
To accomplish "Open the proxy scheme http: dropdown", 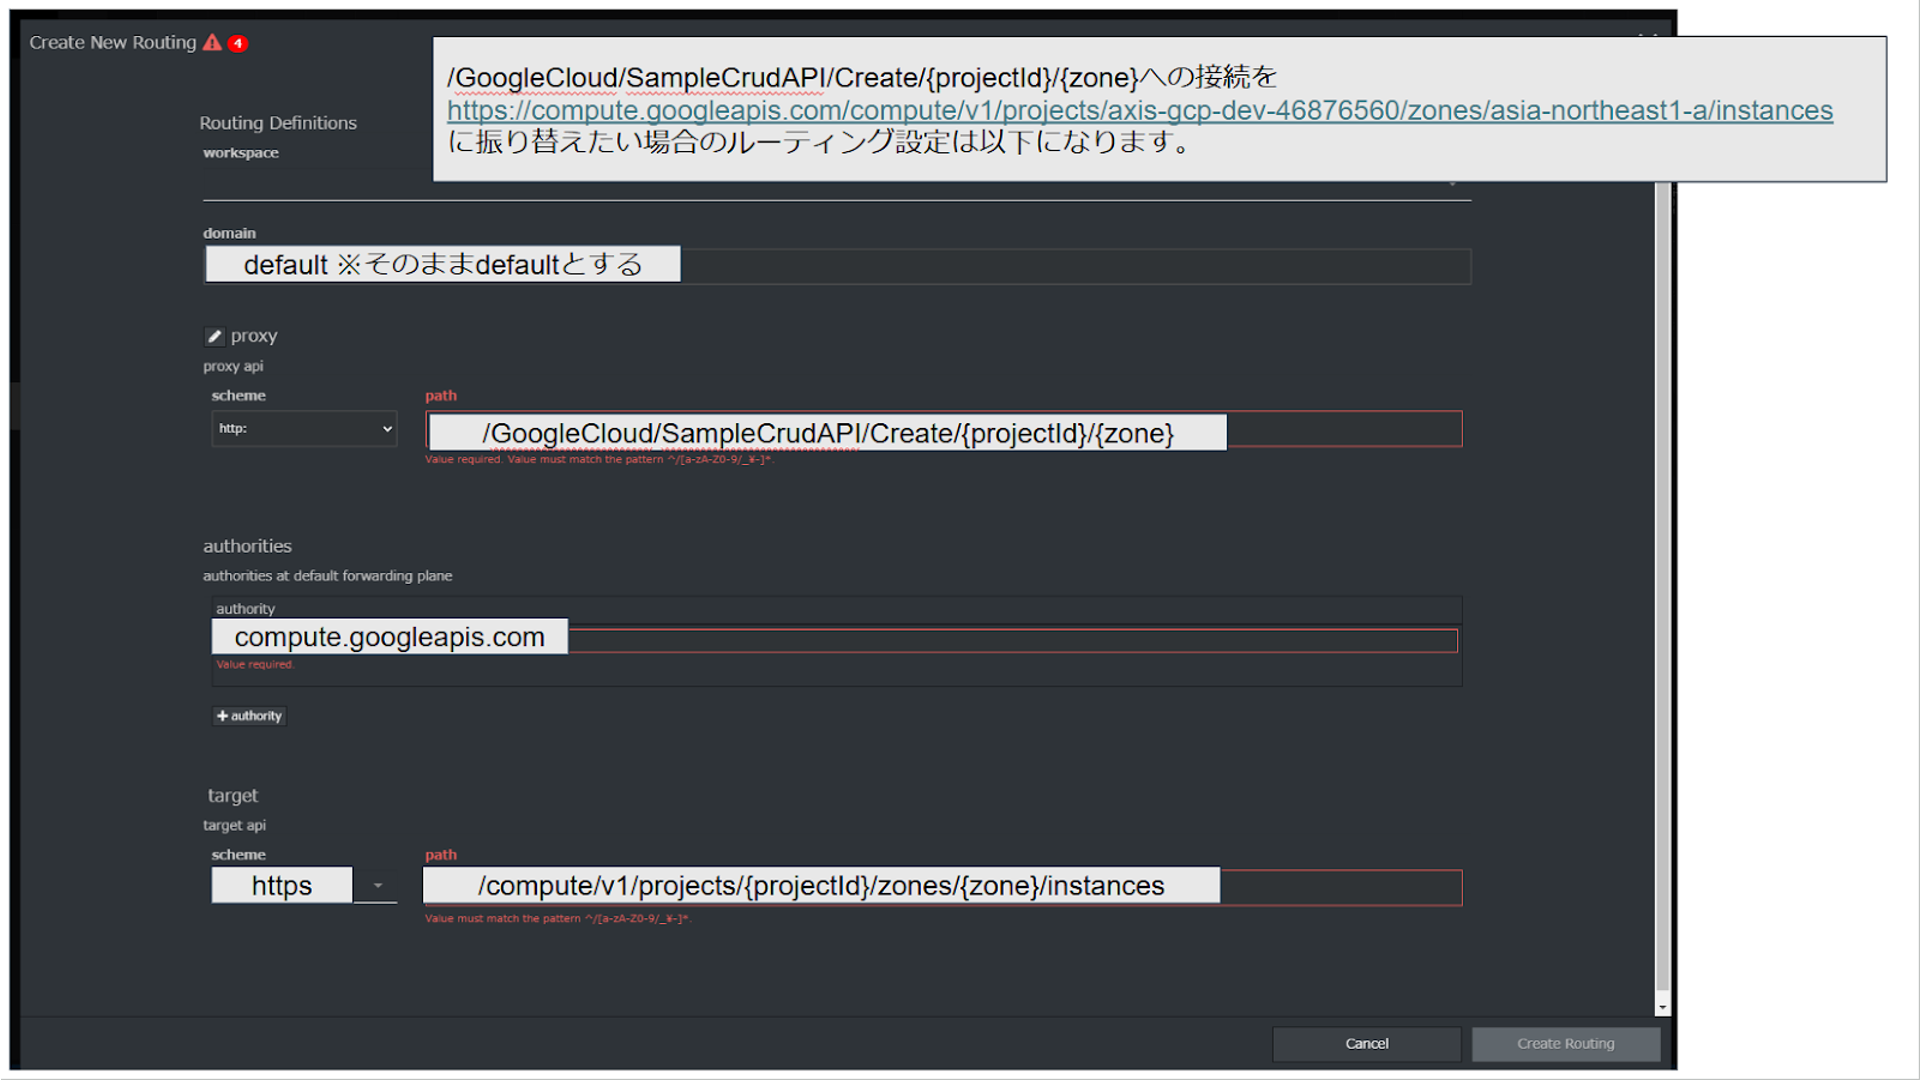I will click(x=304, y=428).
